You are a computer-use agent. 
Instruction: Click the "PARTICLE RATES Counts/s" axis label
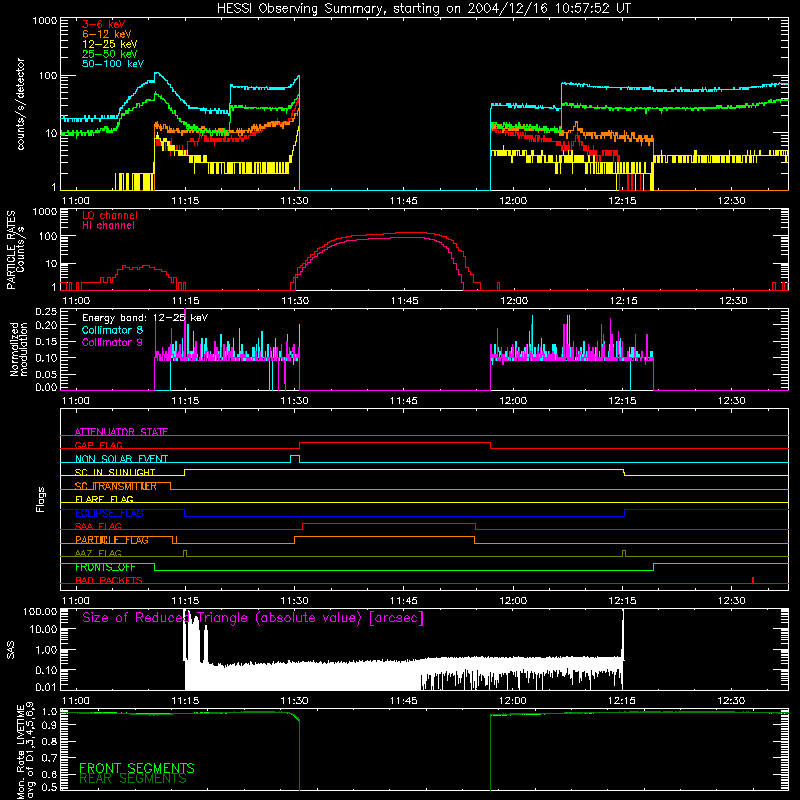pos(15,249)
